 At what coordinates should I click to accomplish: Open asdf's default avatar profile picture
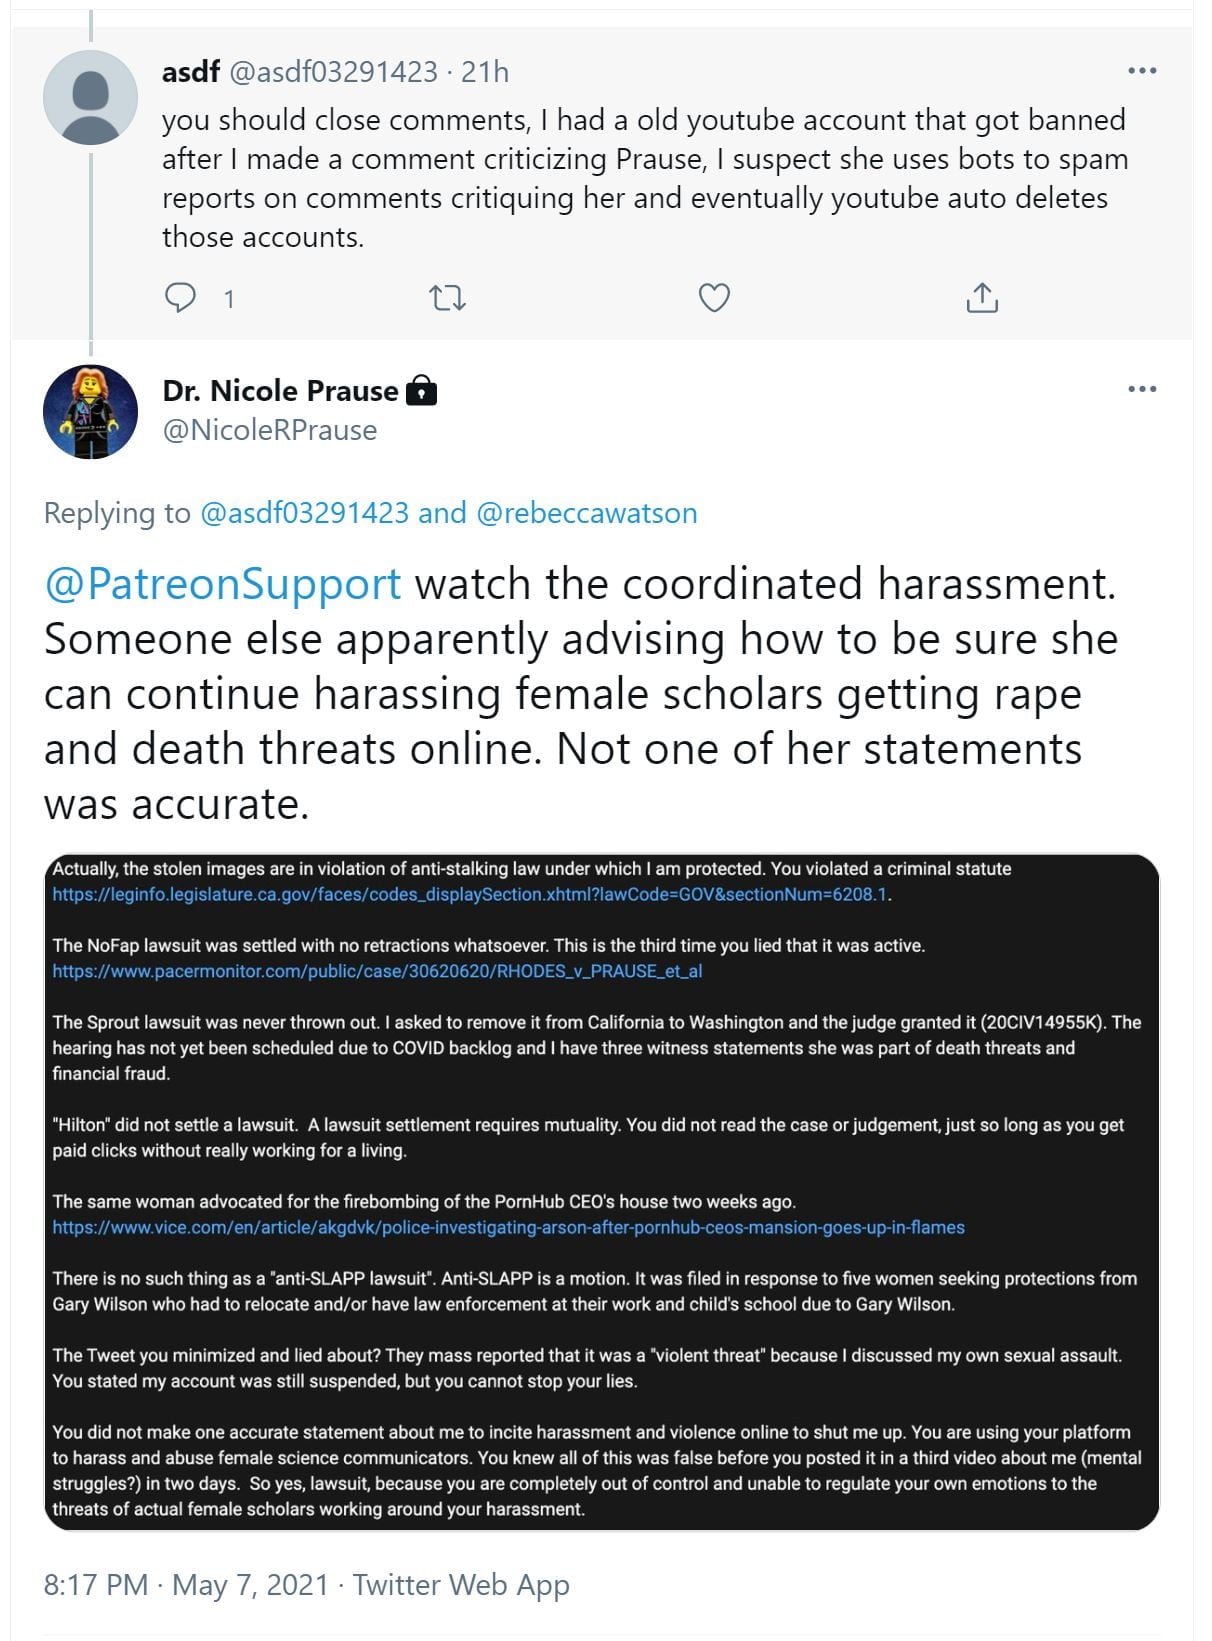click(x=91, y=98)
